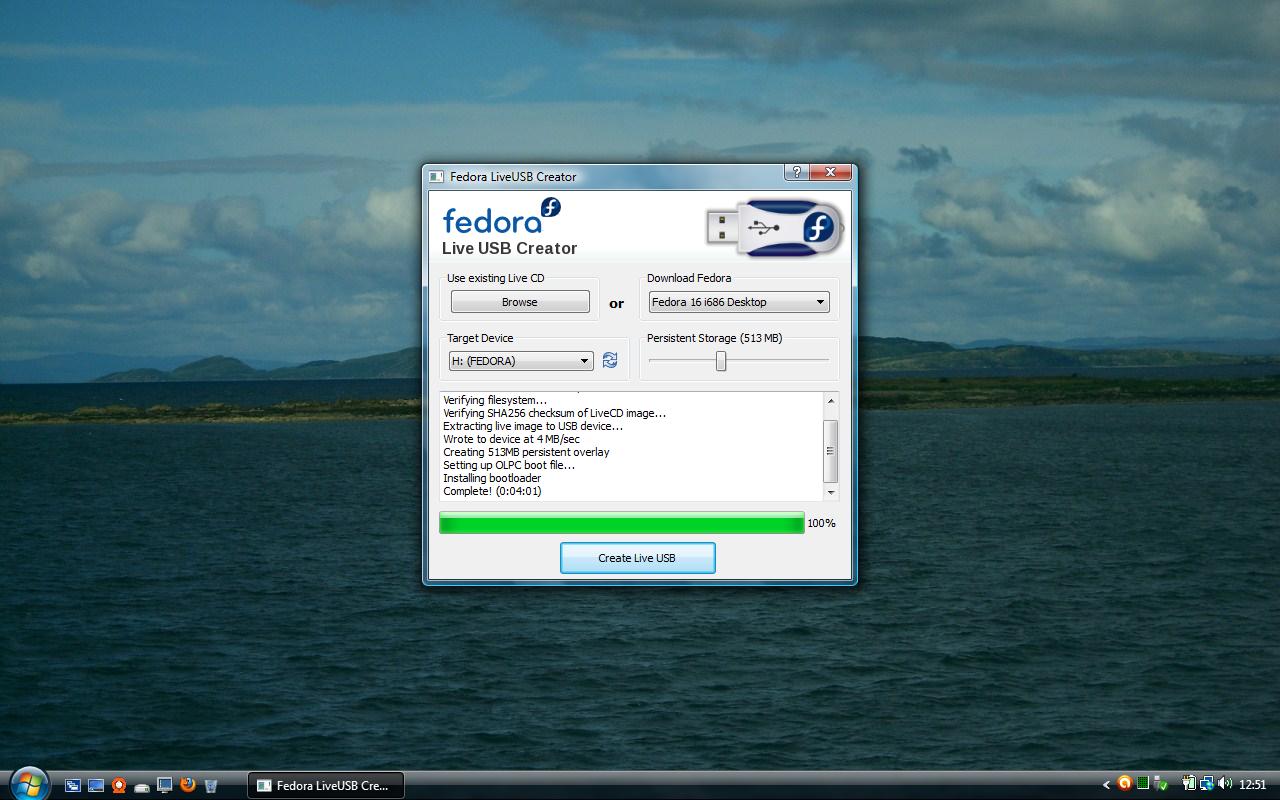Image resolution: width=1280 pixels, height=800 pixels.
Task: Click the Browse button for existing Live CD
Action: [520, 302]
